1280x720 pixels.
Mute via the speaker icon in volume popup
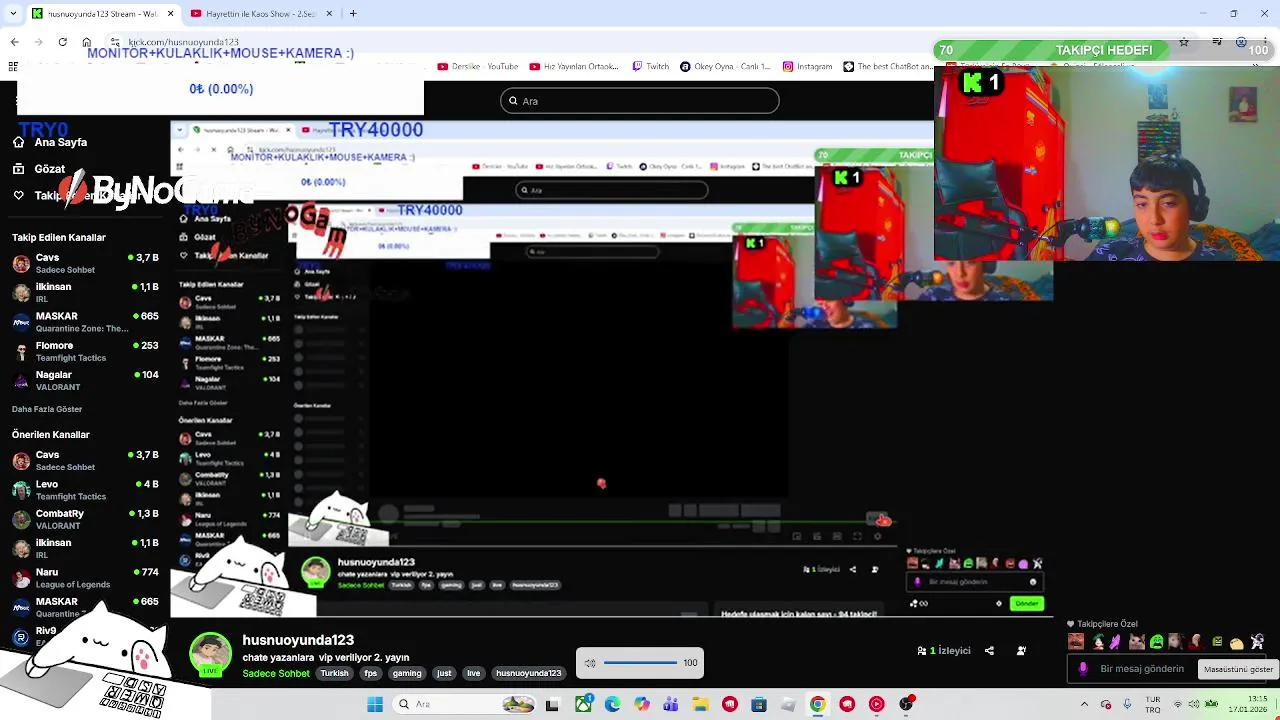[590, 663]
